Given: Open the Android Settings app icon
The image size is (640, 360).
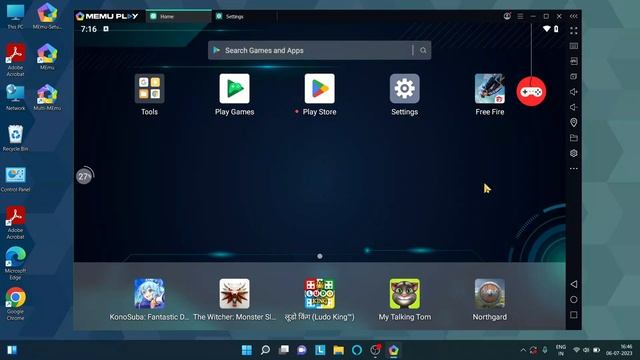Looking at the screenshot, I should pyautogui.click(x=404, y=89).
